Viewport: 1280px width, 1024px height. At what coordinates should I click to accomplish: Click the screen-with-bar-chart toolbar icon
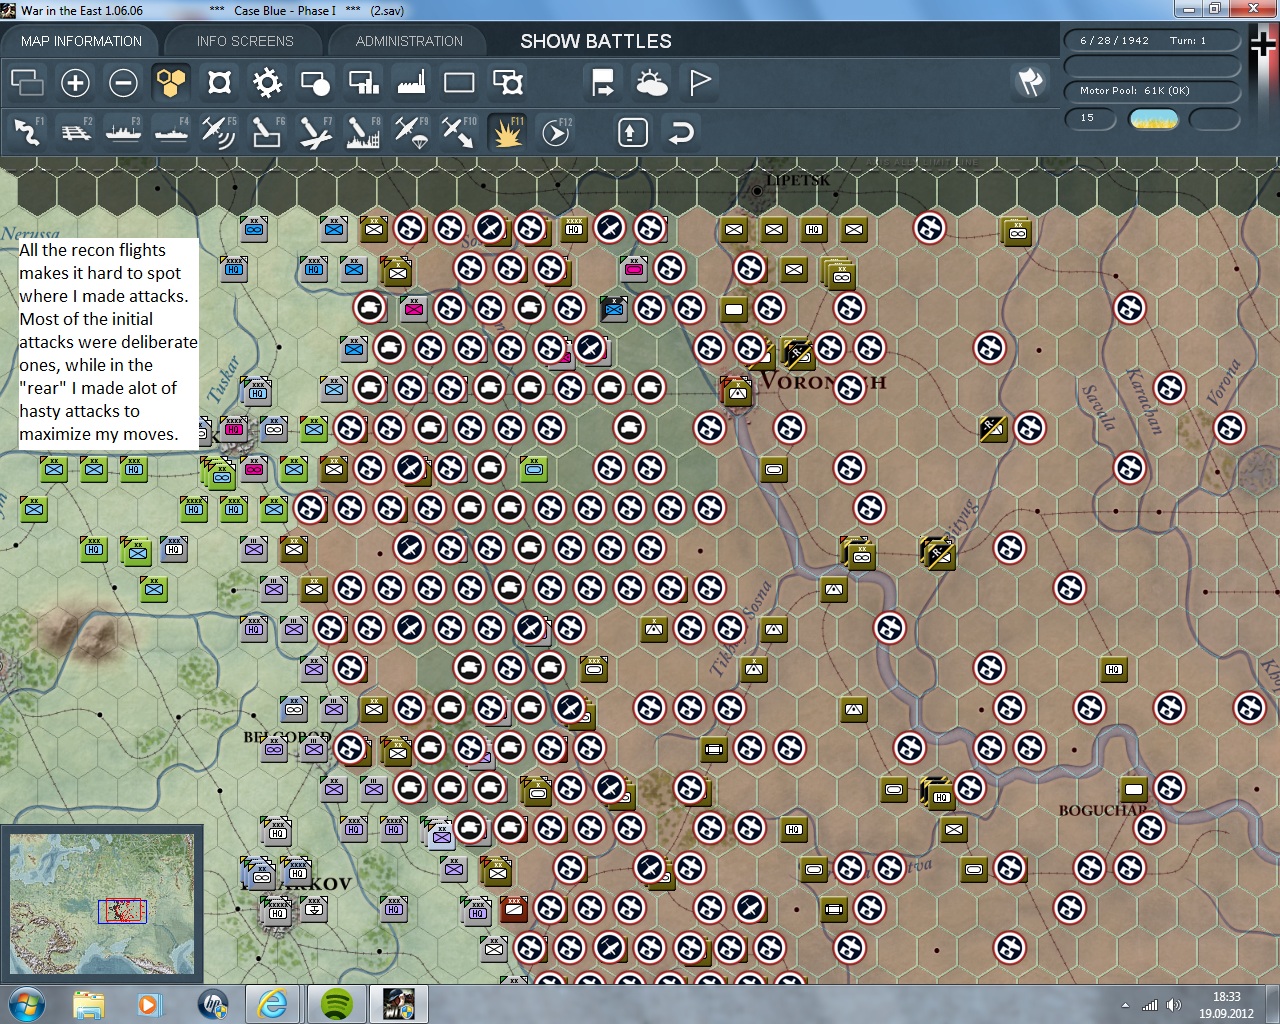363,82
